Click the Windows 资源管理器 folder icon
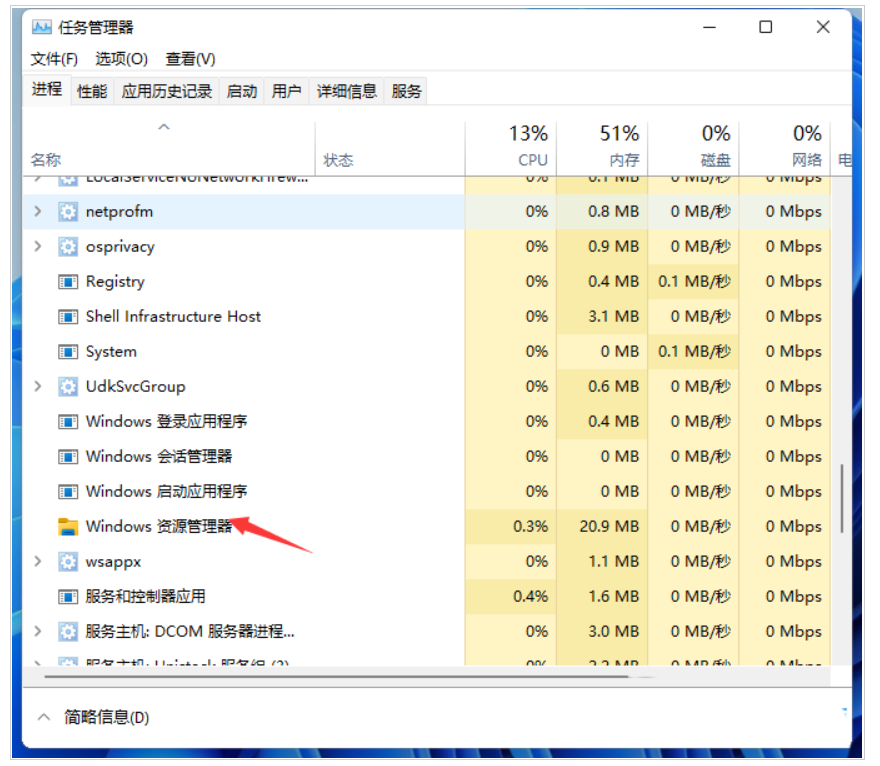 [68, 527]
